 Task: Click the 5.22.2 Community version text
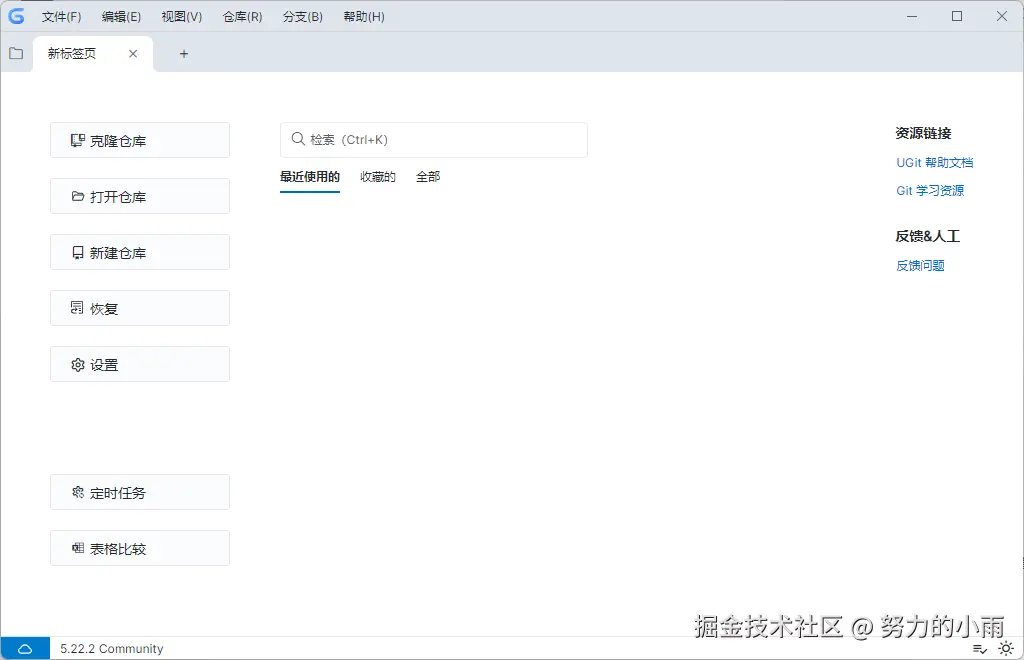click(x=112, y=649)
